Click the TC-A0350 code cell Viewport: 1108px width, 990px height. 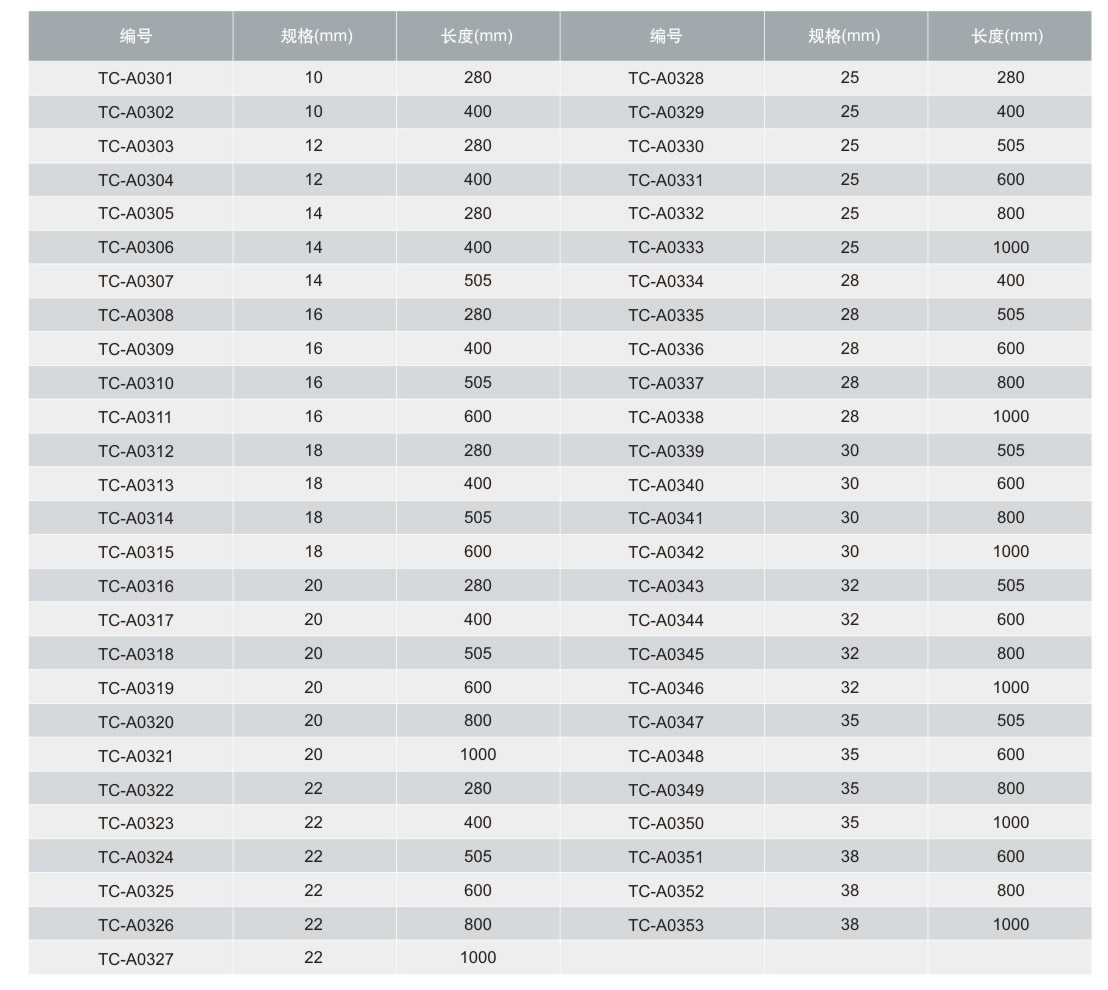coord(665,824)
